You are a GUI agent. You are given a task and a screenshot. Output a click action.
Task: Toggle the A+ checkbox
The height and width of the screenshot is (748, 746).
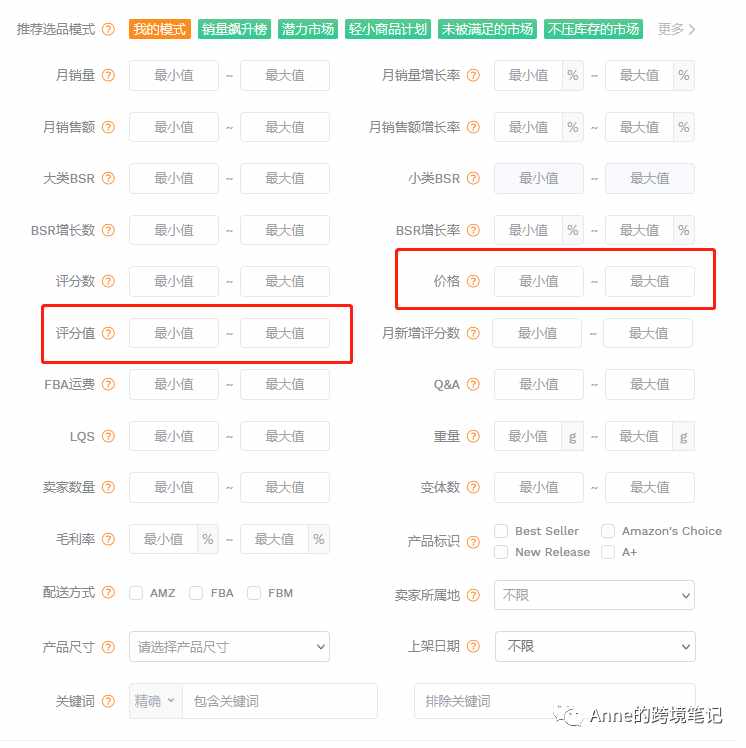pos(608,552)
